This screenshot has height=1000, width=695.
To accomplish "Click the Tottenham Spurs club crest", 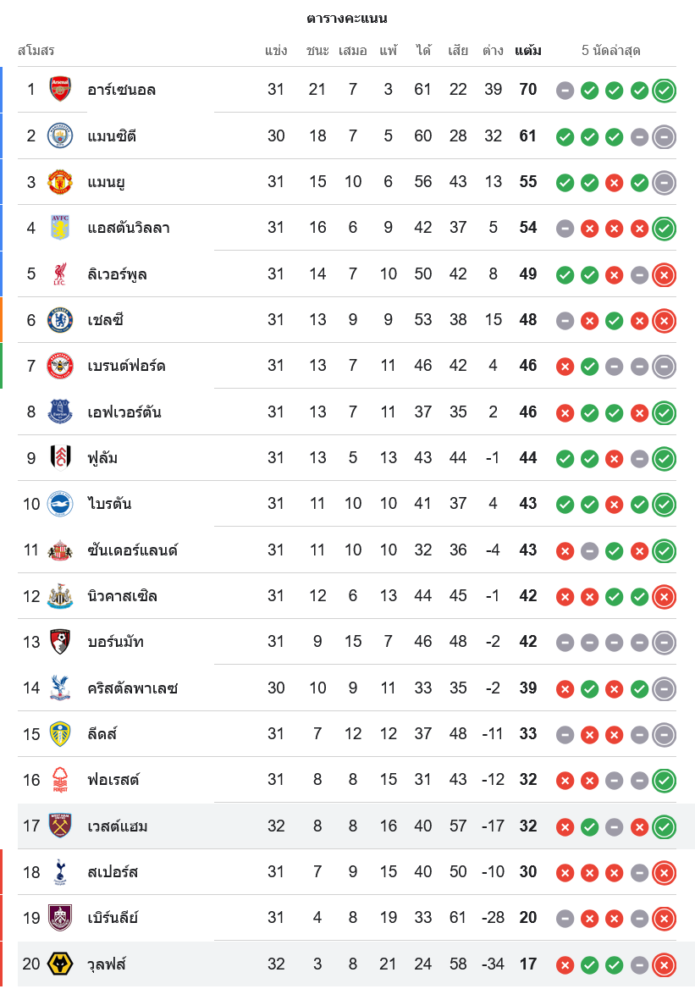I will click(x=60, y=872).
